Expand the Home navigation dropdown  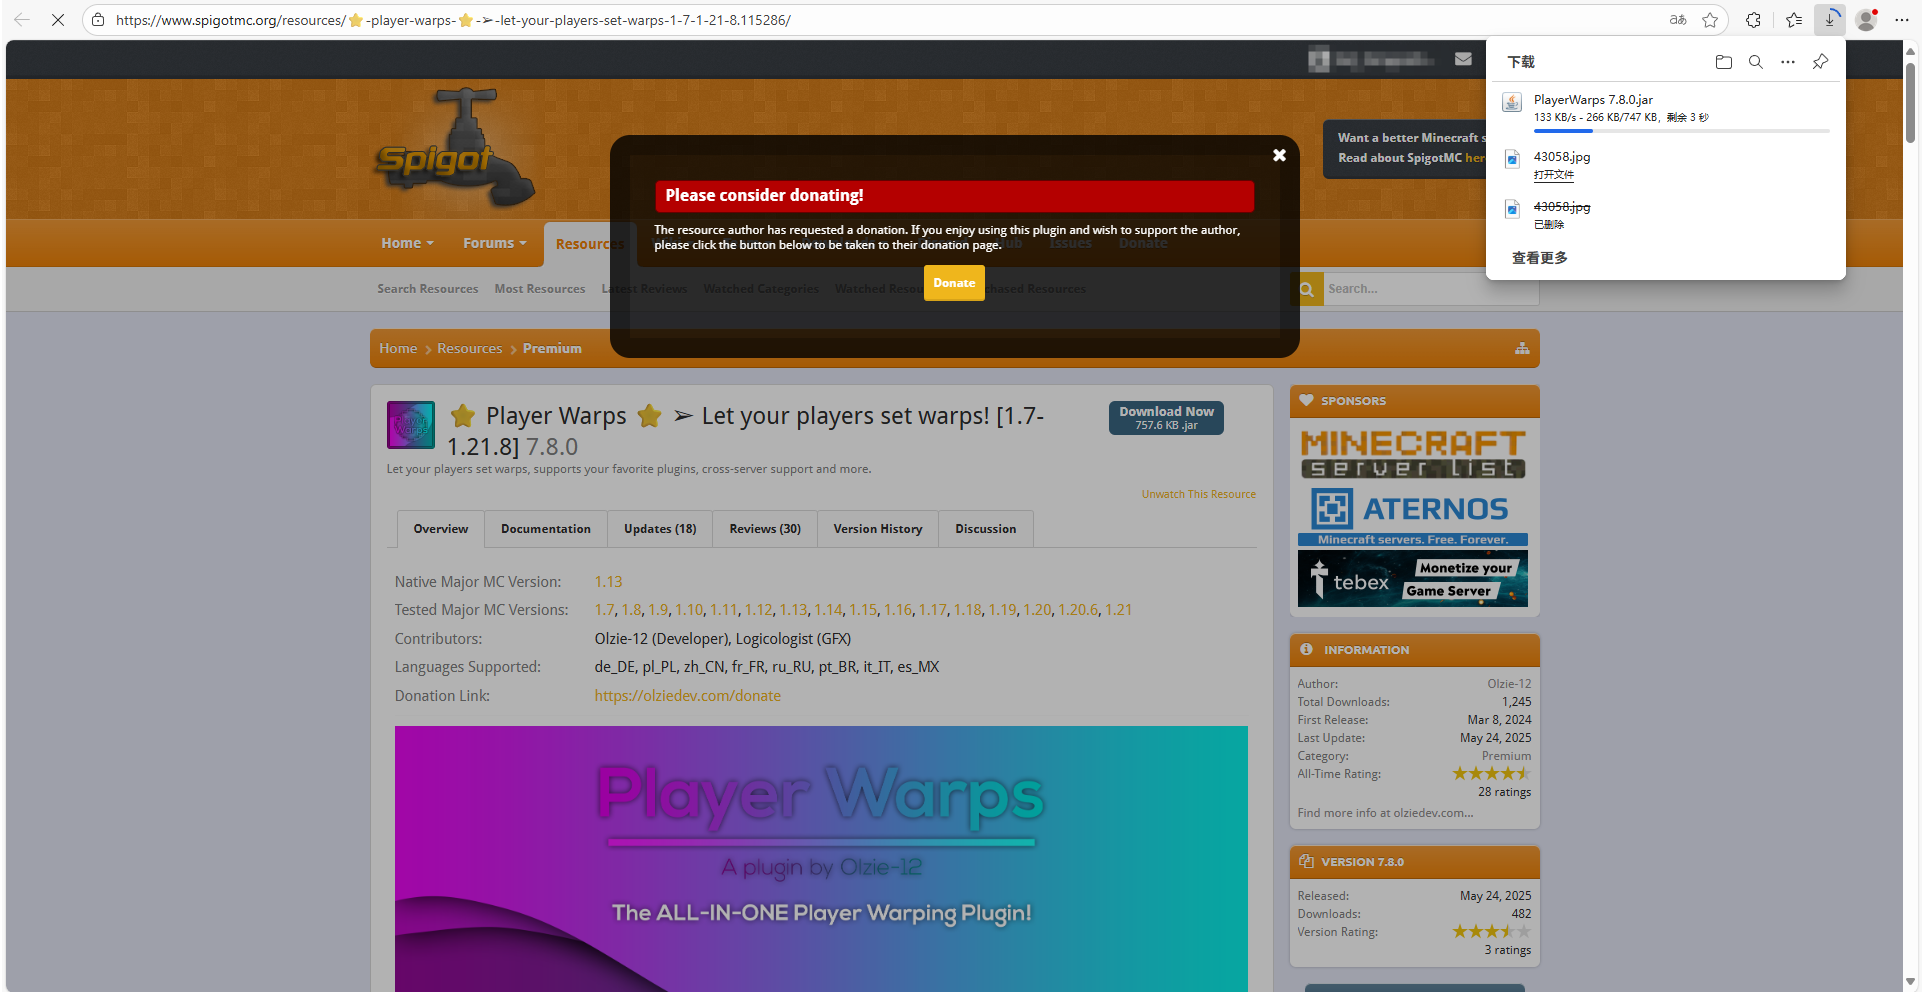click(x=407, y=243)
